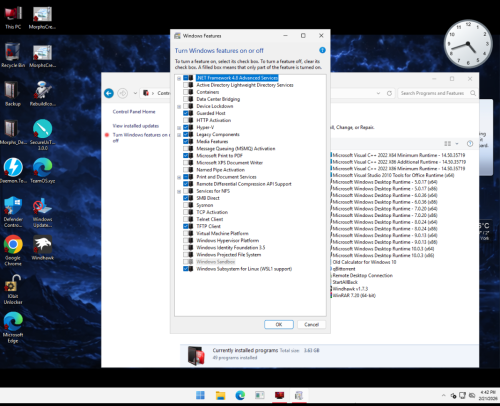Click the Windows Features taskbar icon
500x406 pixels.
coord(299,395)
